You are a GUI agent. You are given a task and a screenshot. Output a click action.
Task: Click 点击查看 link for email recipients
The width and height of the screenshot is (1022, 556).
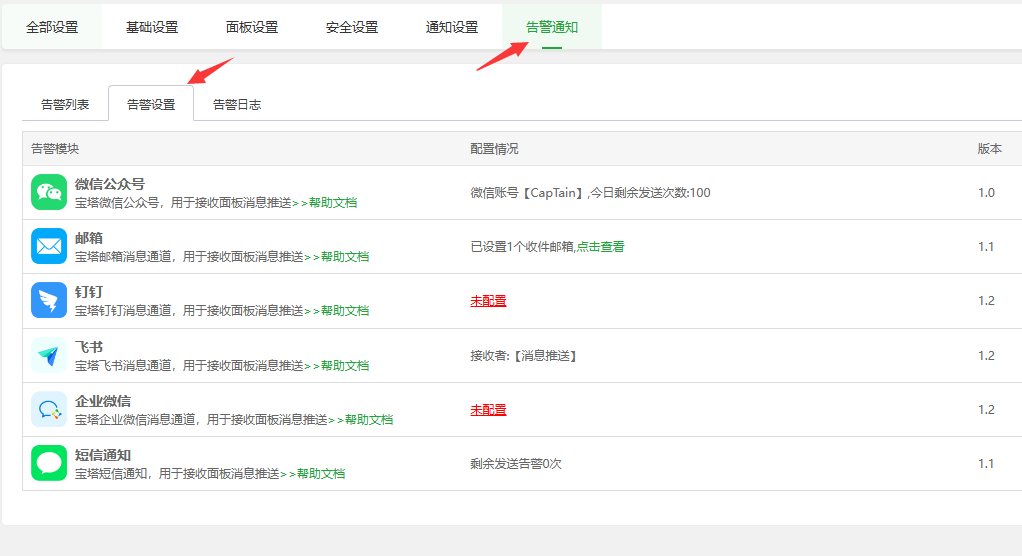coord(600,246)
